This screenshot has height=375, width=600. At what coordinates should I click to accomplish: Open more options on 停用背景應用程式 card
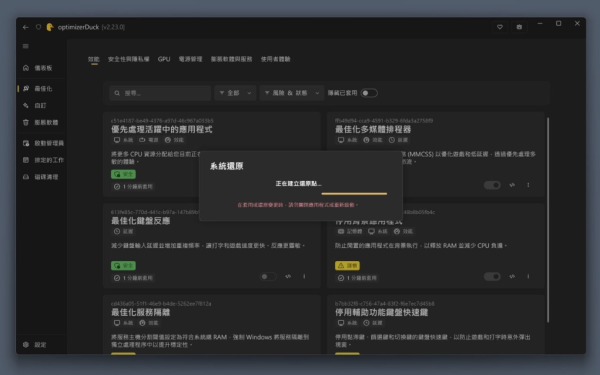coord(528,277)
